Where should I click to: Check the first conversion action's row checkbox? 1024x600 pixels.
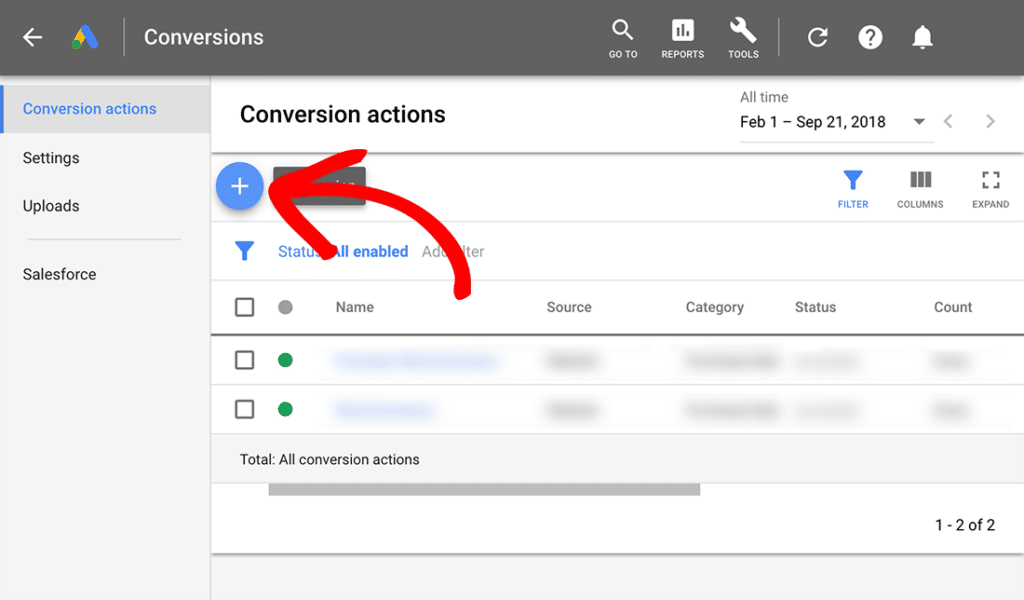[x=244, y=361]
